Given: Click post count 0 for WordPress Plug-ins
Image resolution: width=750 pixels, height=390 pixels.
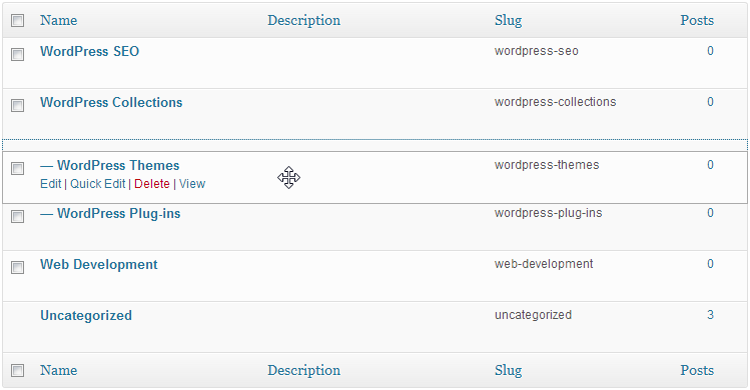Looking at the screenshot, I should [710, 213].
